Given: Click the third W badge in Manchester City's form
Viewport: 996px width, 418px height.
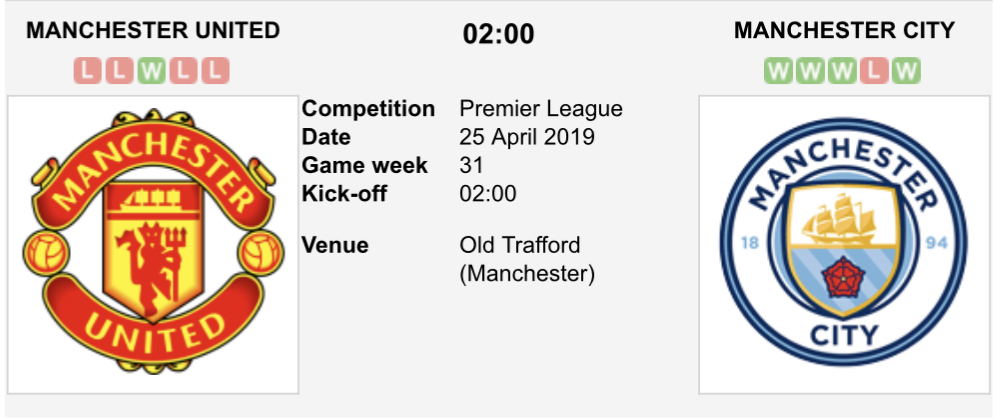Looking at the screenshot, I should [843, 71].
